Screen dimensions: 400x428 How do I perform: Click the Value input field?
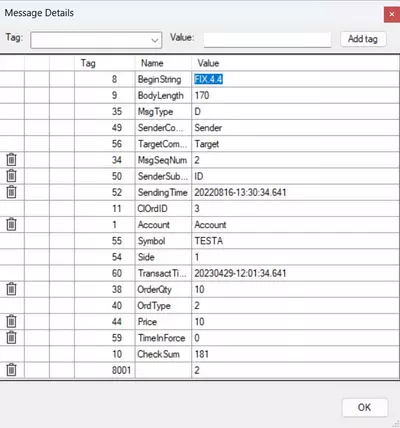(x=267, y=40)
